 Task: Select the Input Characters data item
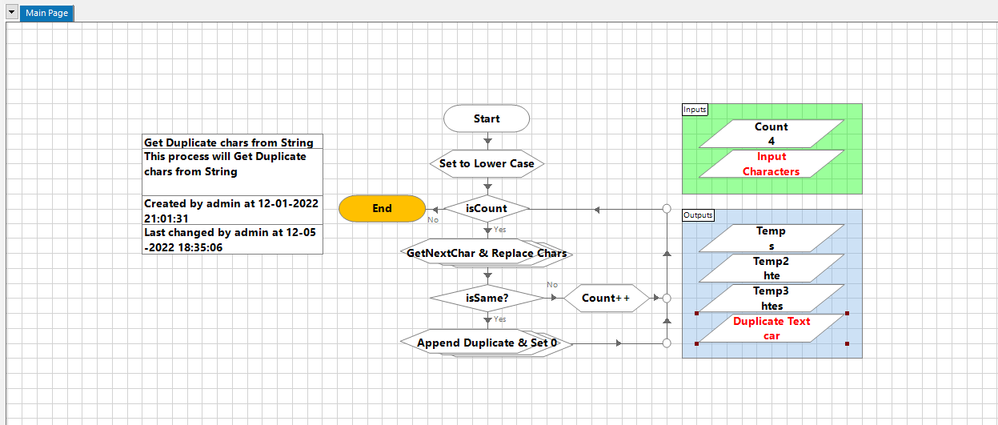point(771,164)
